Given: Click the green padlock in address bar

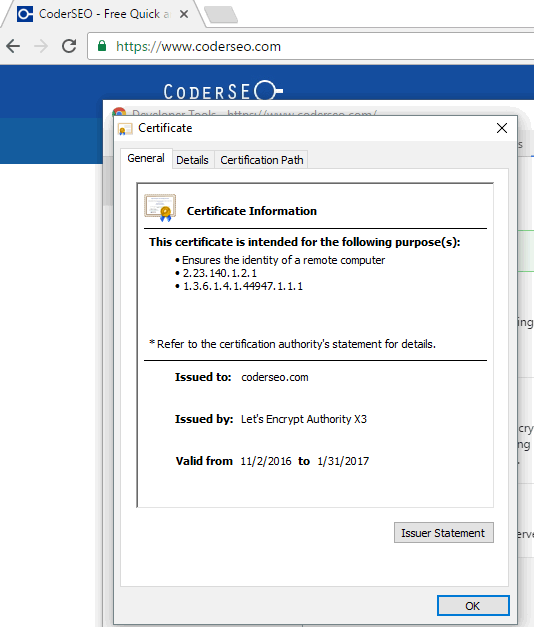Looking at the screenshot, I should pos(102,46).
